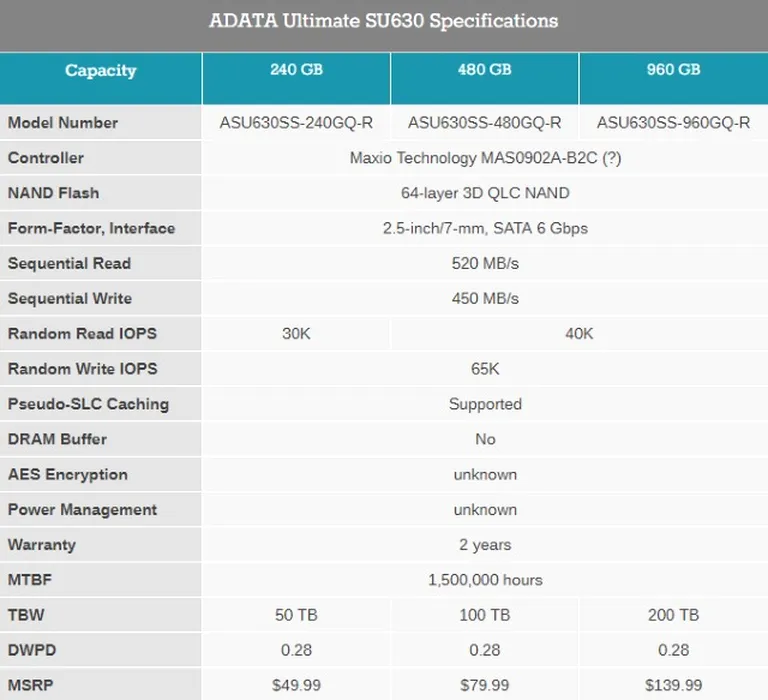Viewport: 768px width, 700px height.
Task: Click the '1,500,000 hours' value
Action: 485,580
